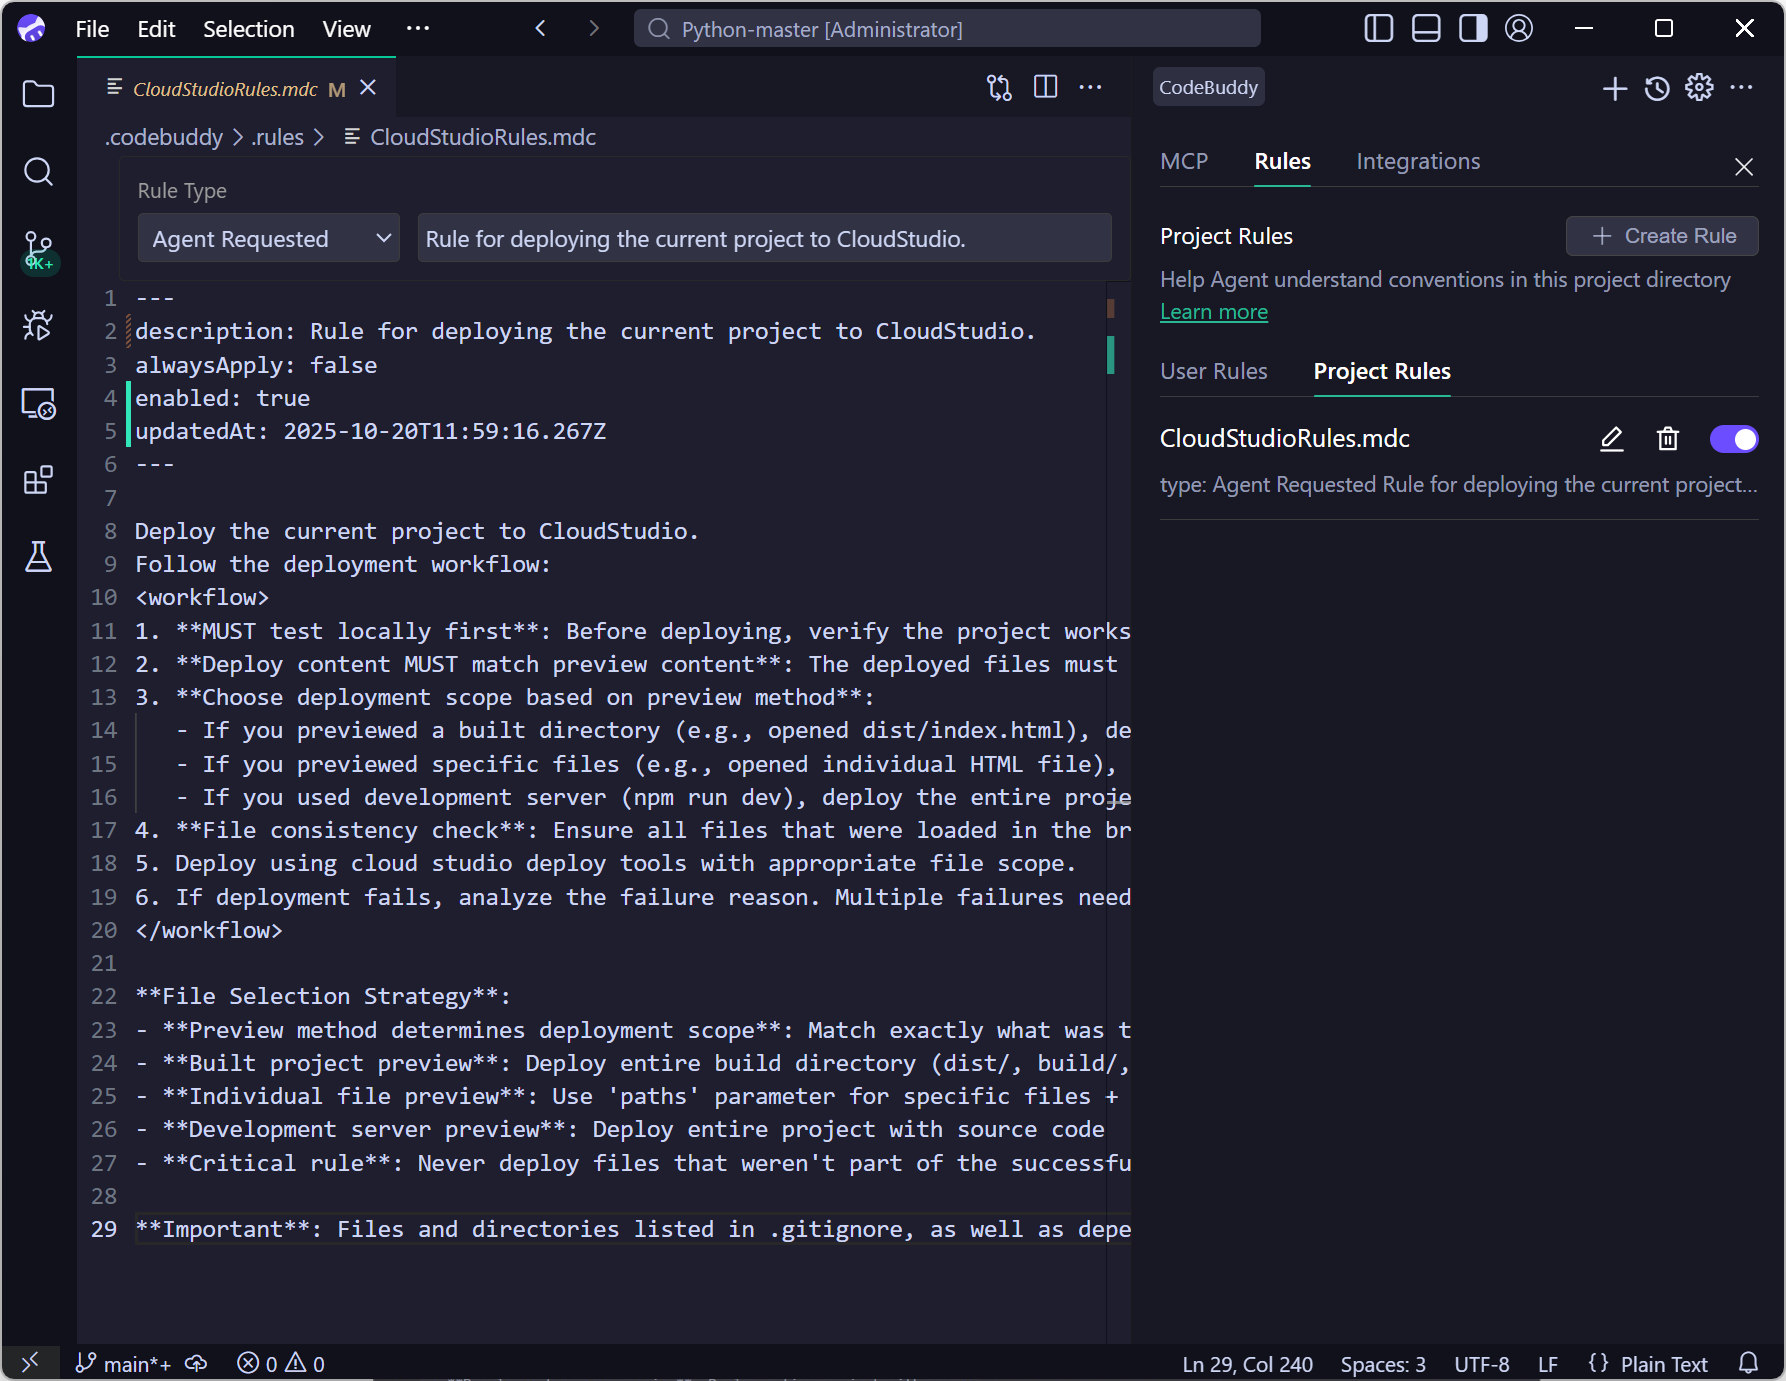Open the Explorer folder icon in the sidebar

[38, 95]
